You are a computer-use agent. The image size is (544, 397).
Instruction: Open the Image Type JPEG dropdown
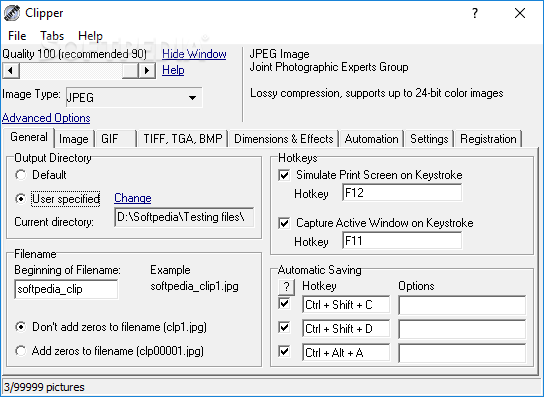pyautogui.click(x=134, y=98)
